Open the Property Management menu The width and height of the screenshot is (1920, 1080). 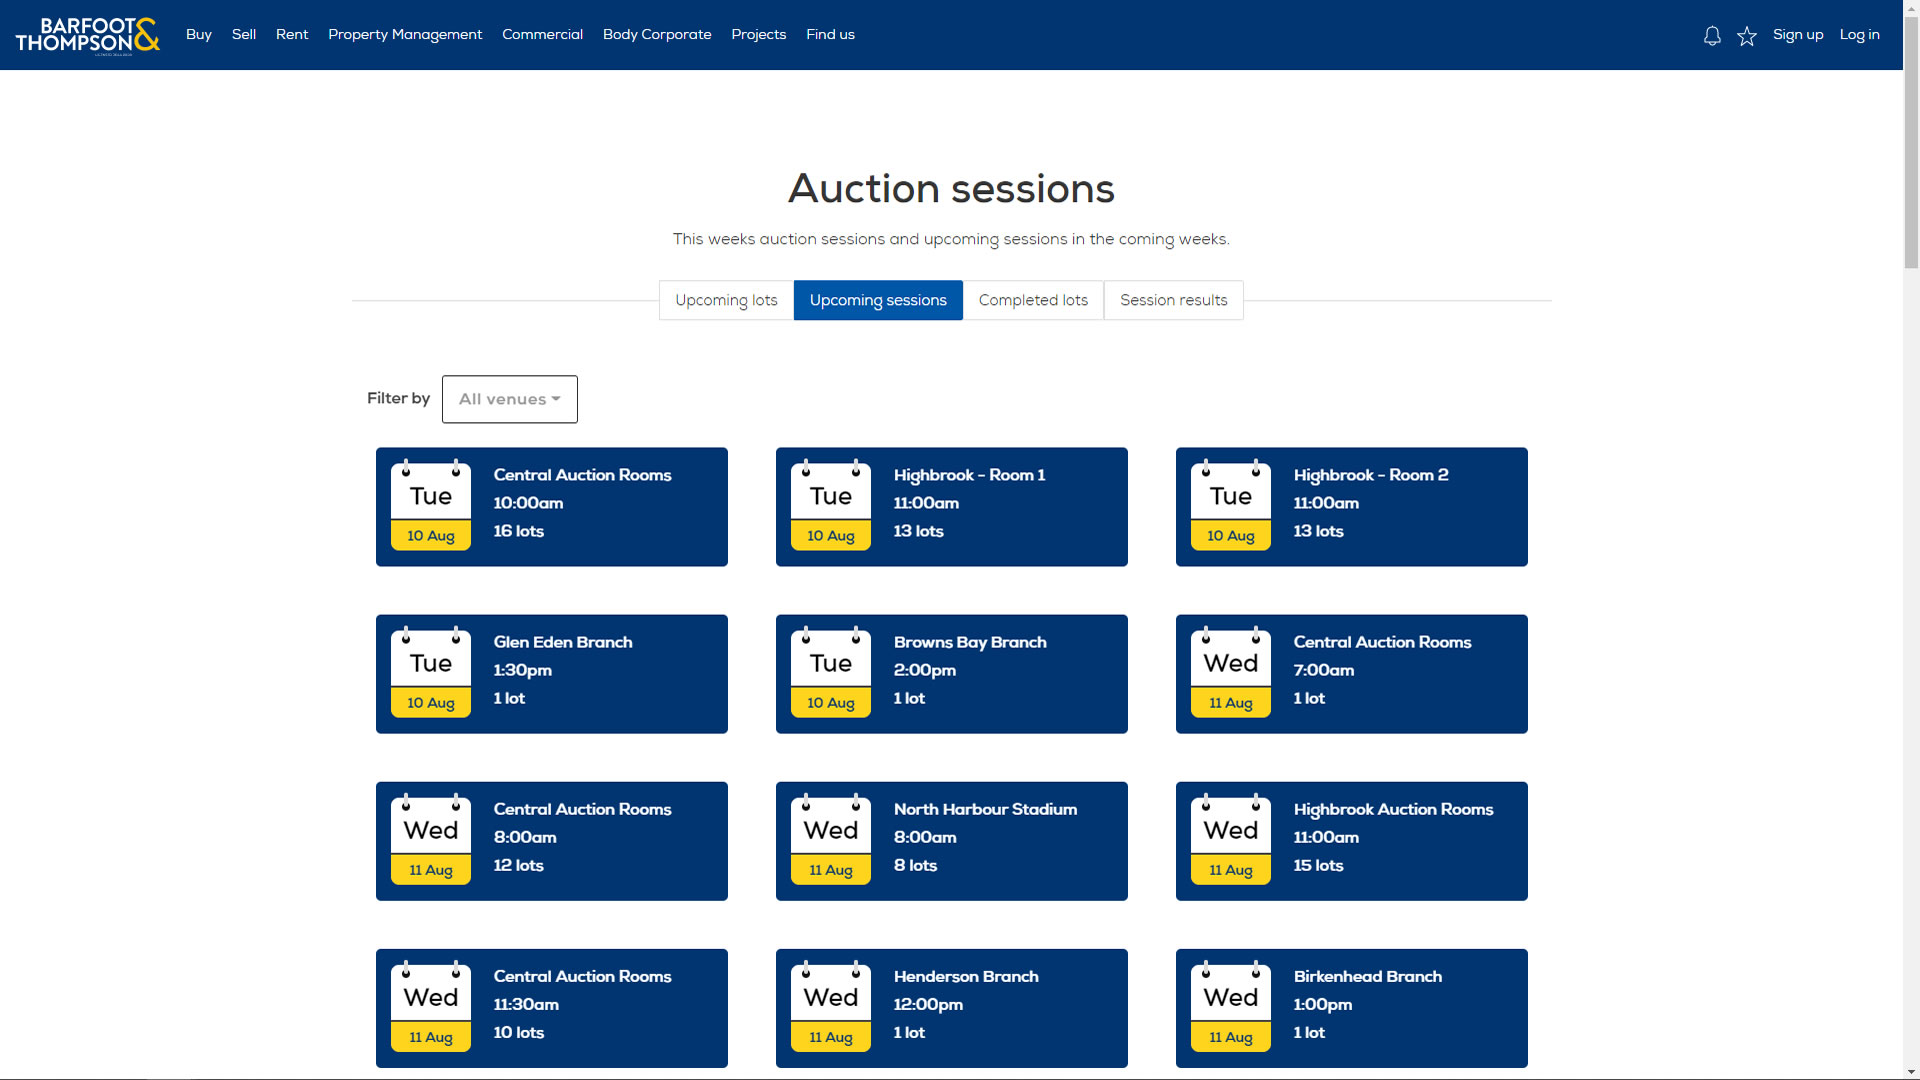point(405,35)
